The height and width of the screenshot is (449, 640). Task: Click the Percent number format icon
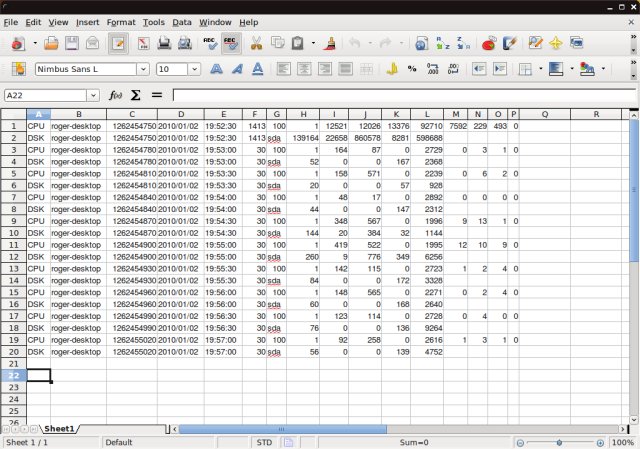(x=412, y=69)
